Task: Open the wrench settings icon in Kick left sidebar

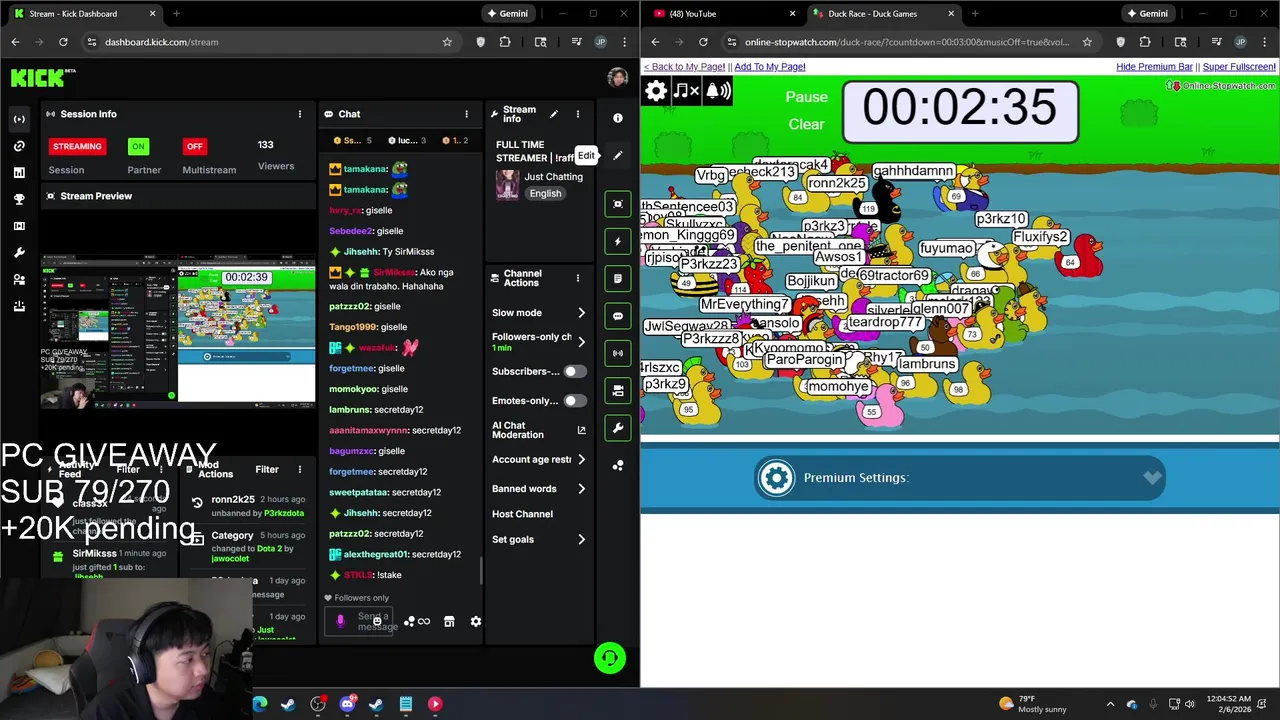Action: tap(19, 253)
